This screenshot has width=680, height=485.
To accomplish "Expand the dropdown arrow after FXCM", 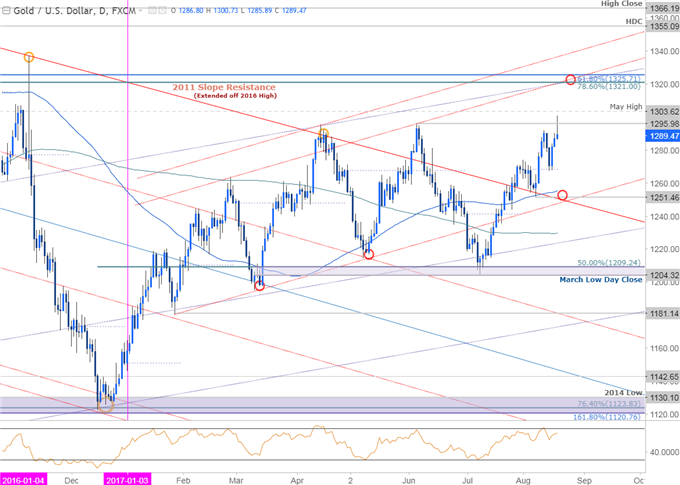I will 141,10.
